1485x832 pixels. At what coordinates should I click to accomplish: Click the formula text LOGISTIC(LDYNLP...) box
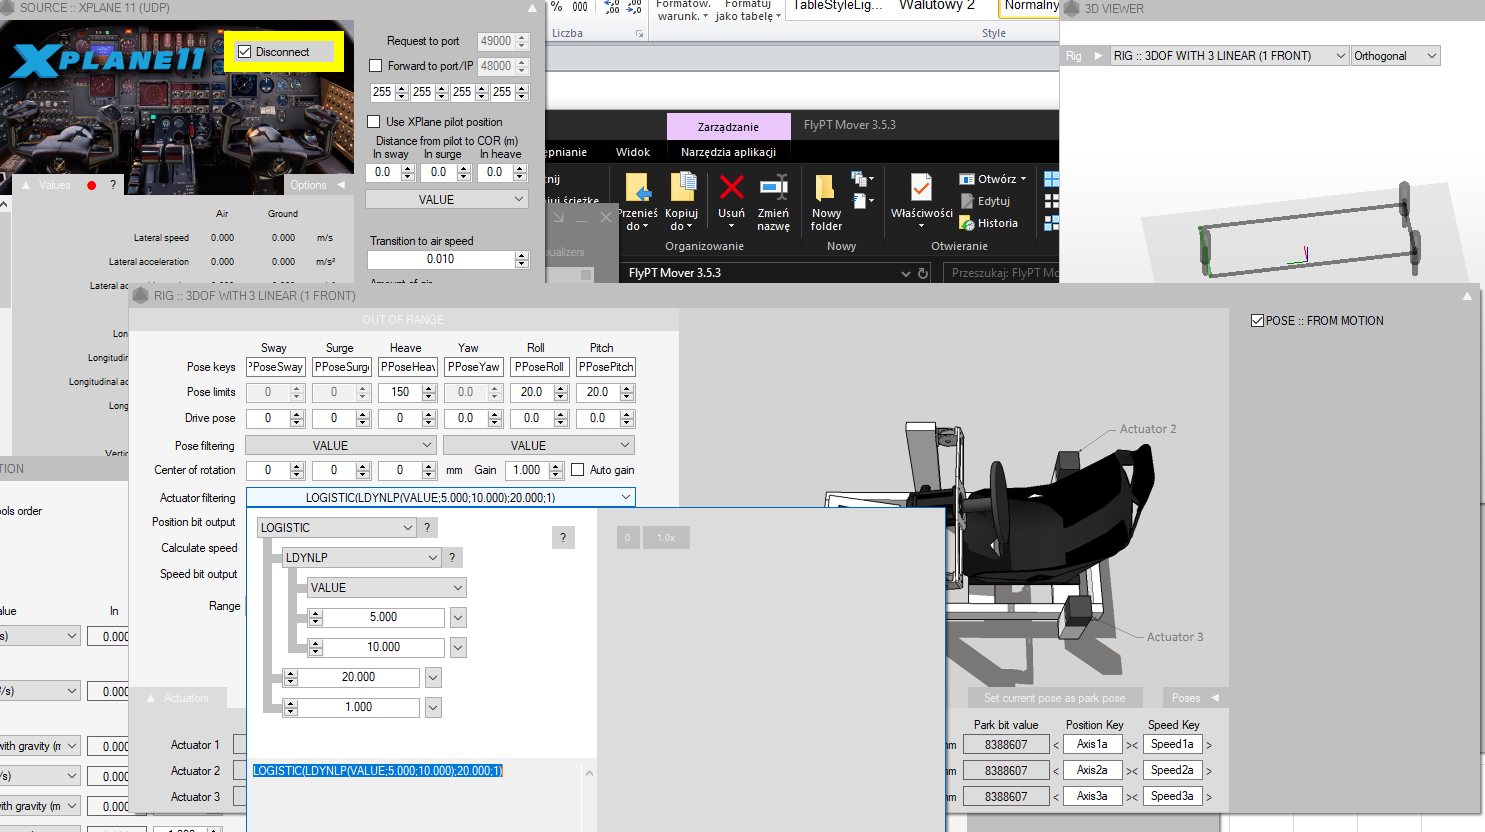[x=378, y=771]
